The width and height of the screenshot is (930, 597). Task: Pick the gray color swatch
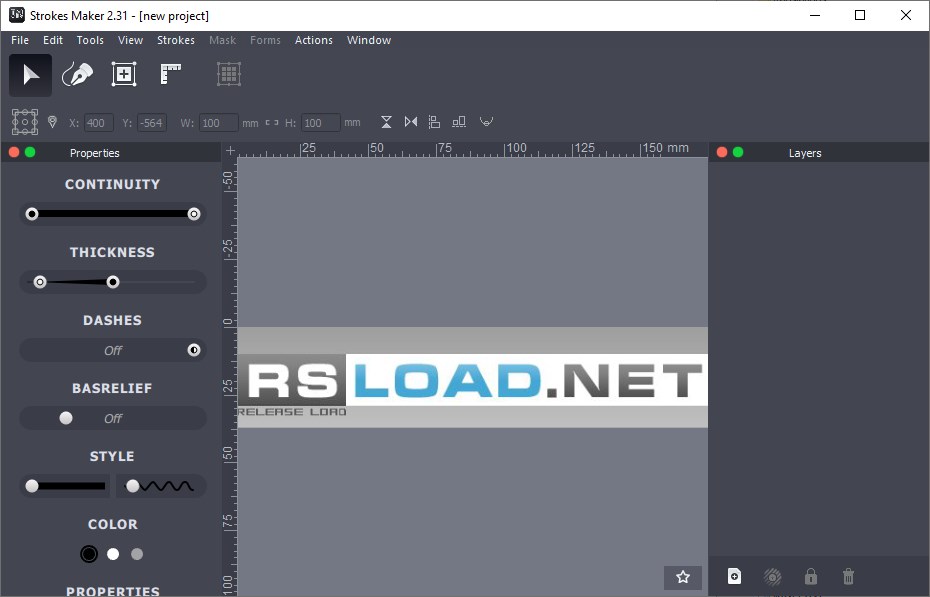(x=137, y=554)
